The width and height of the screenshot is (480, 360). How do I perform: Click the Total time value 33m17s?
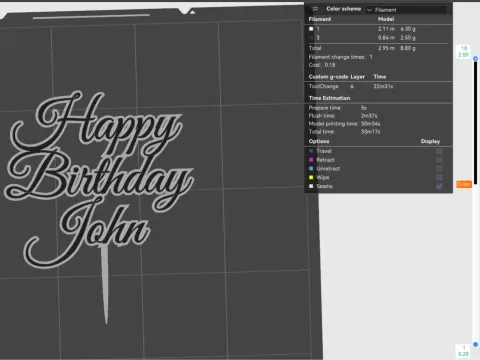point(370,132)
